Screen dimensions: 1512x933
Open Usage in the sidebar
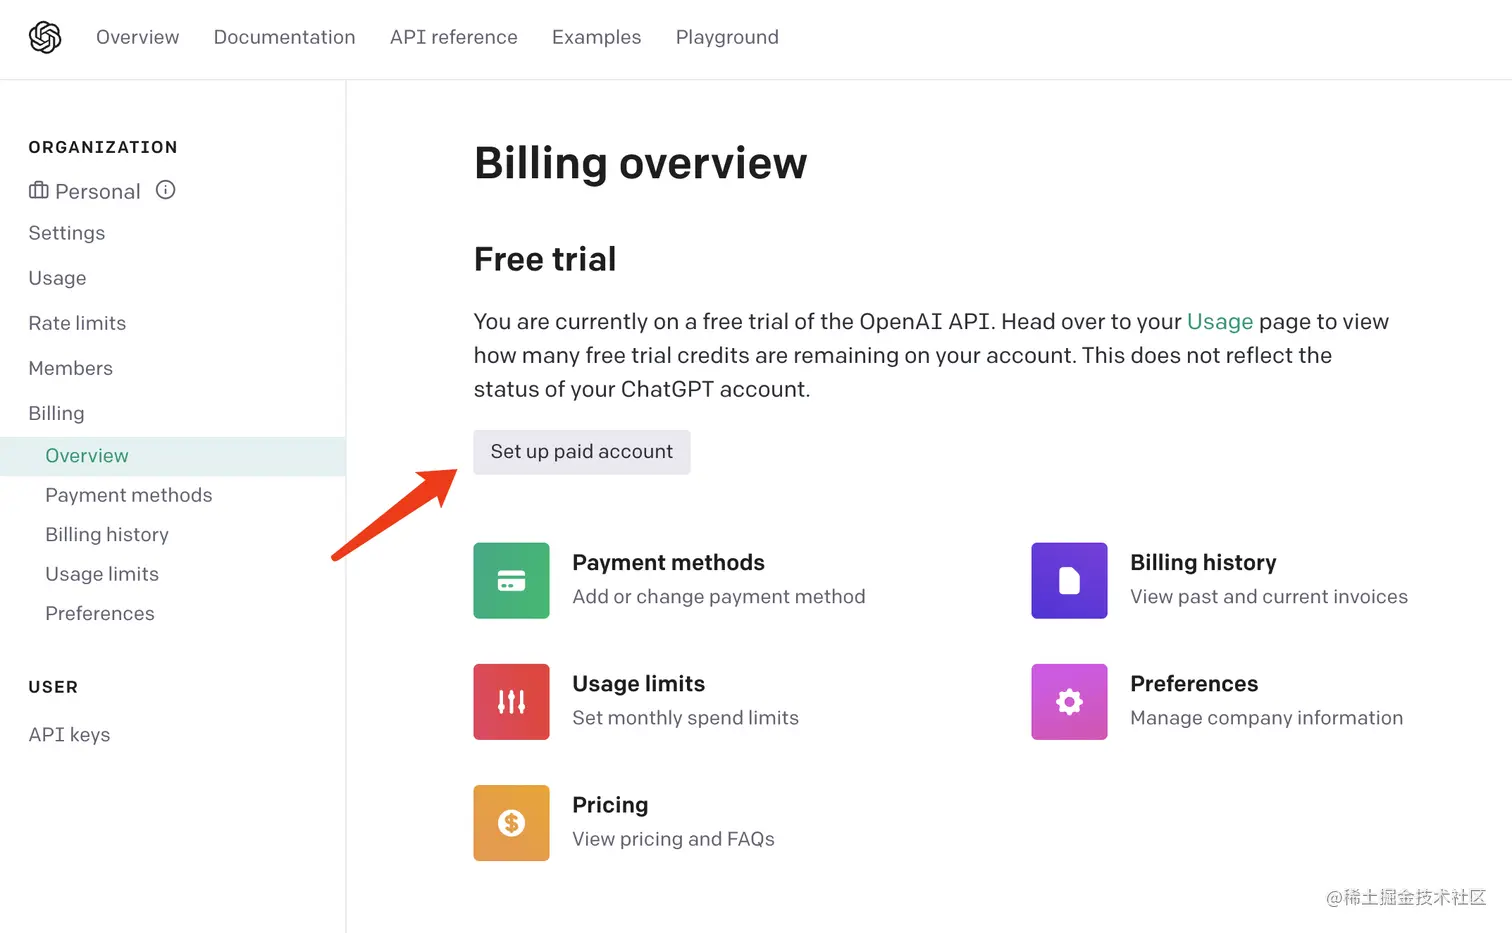[x=57, y=278]
